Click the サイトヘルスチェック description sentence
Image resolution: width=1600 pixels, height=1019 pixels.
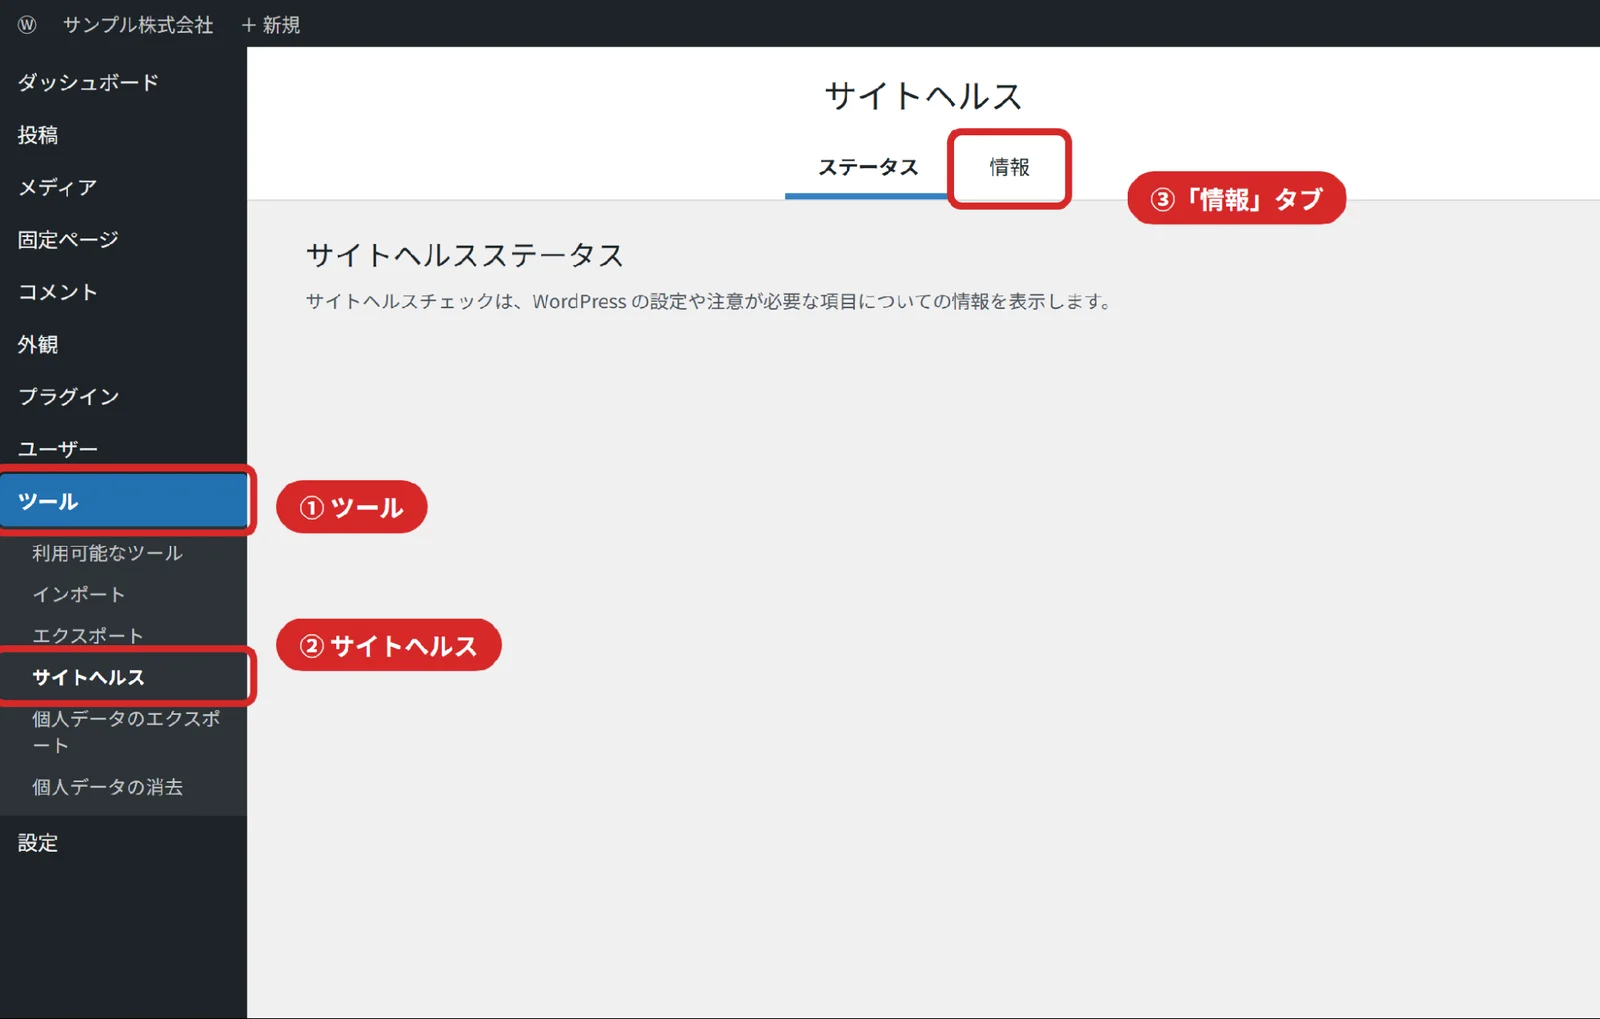click(x=709, y=302)
